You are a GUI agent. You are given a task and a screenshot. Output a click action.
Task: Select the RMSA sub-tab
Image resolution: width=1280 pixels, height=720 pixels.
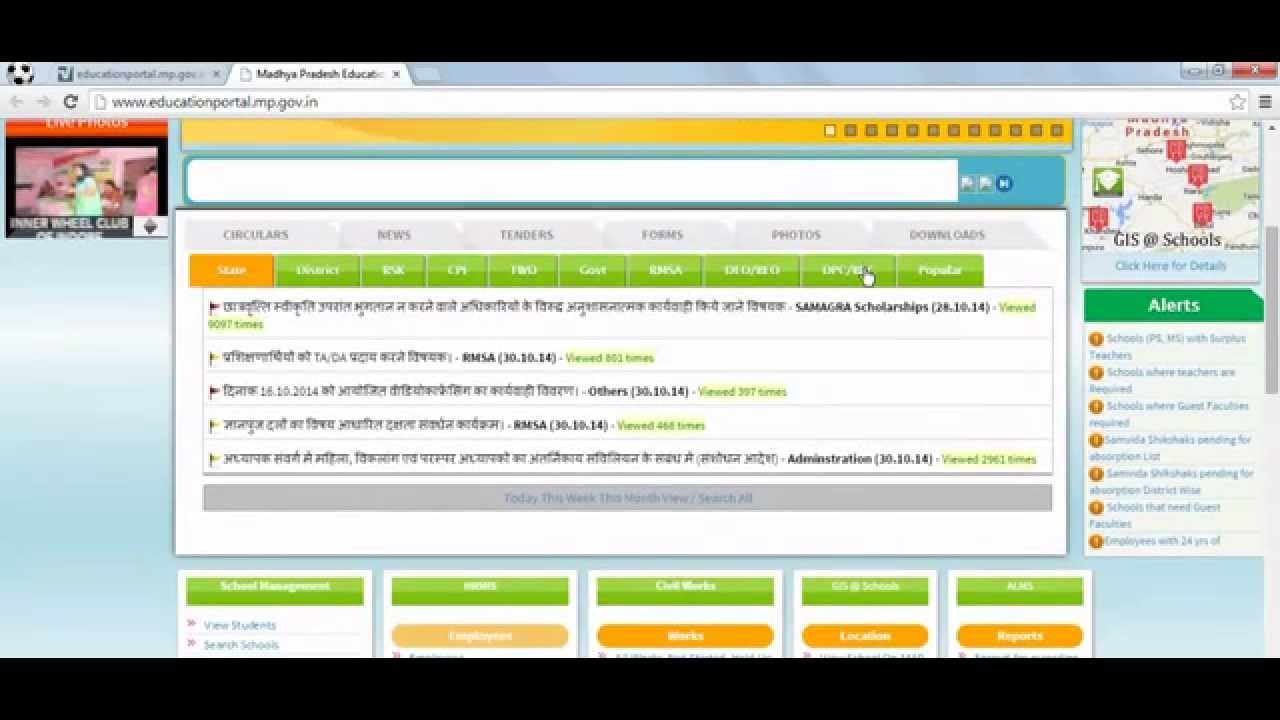click(x=665, y=270)
